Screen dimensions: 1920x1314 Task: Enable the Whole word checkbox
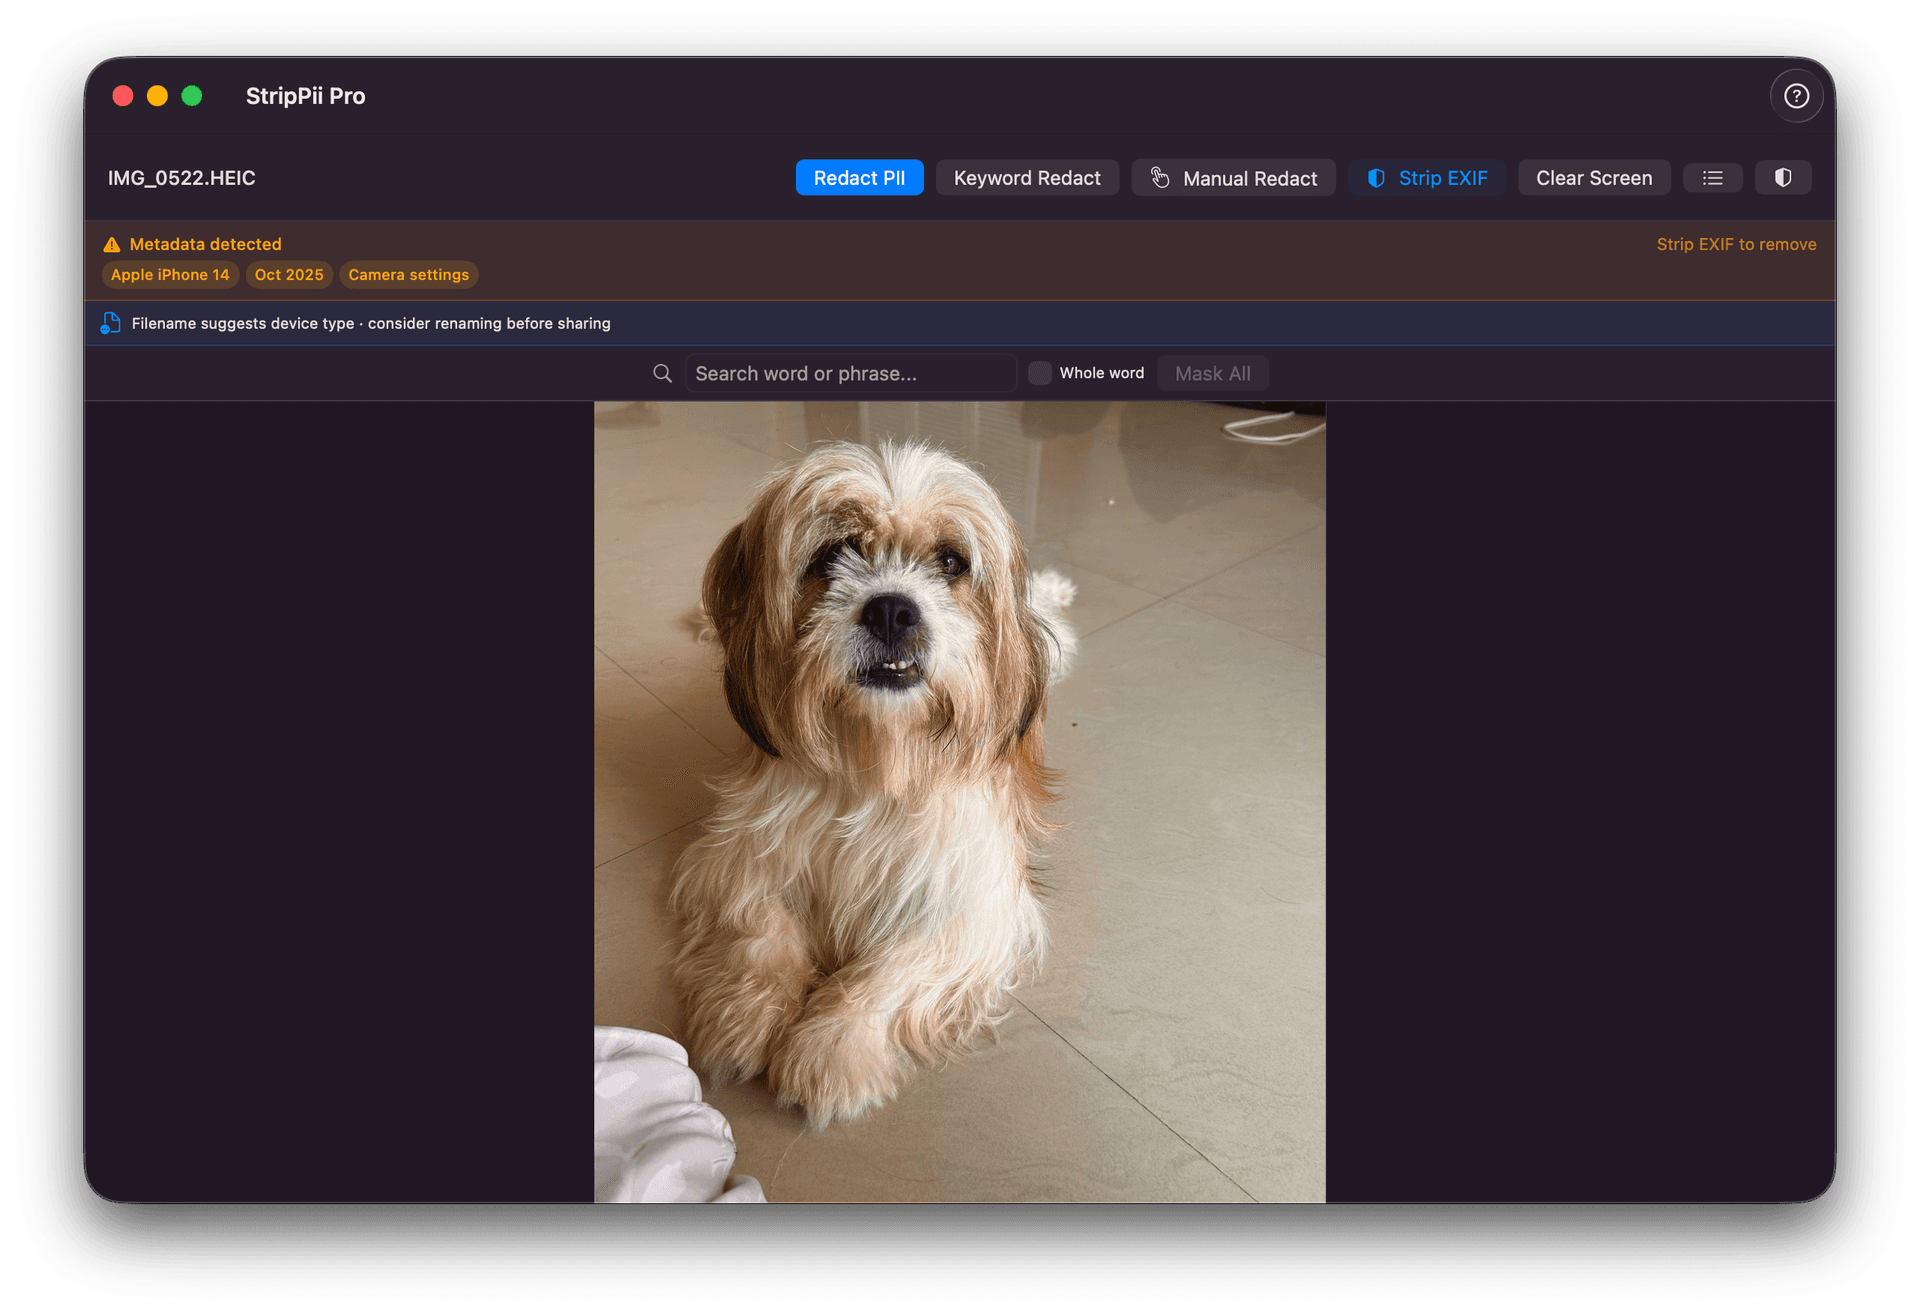point(1040,373)
